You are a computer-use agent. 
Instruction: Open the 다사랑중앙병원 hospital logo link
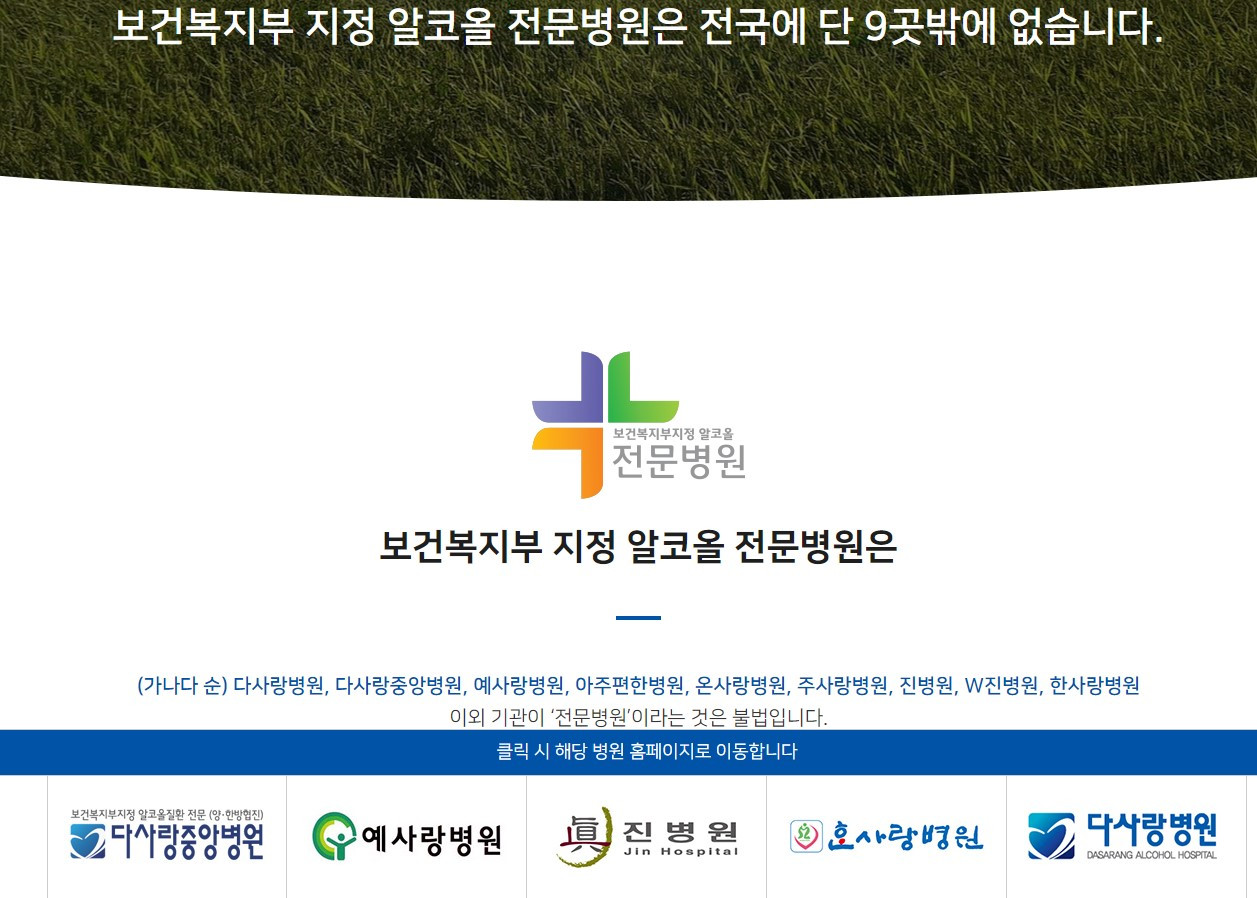[x=167, y=836]
